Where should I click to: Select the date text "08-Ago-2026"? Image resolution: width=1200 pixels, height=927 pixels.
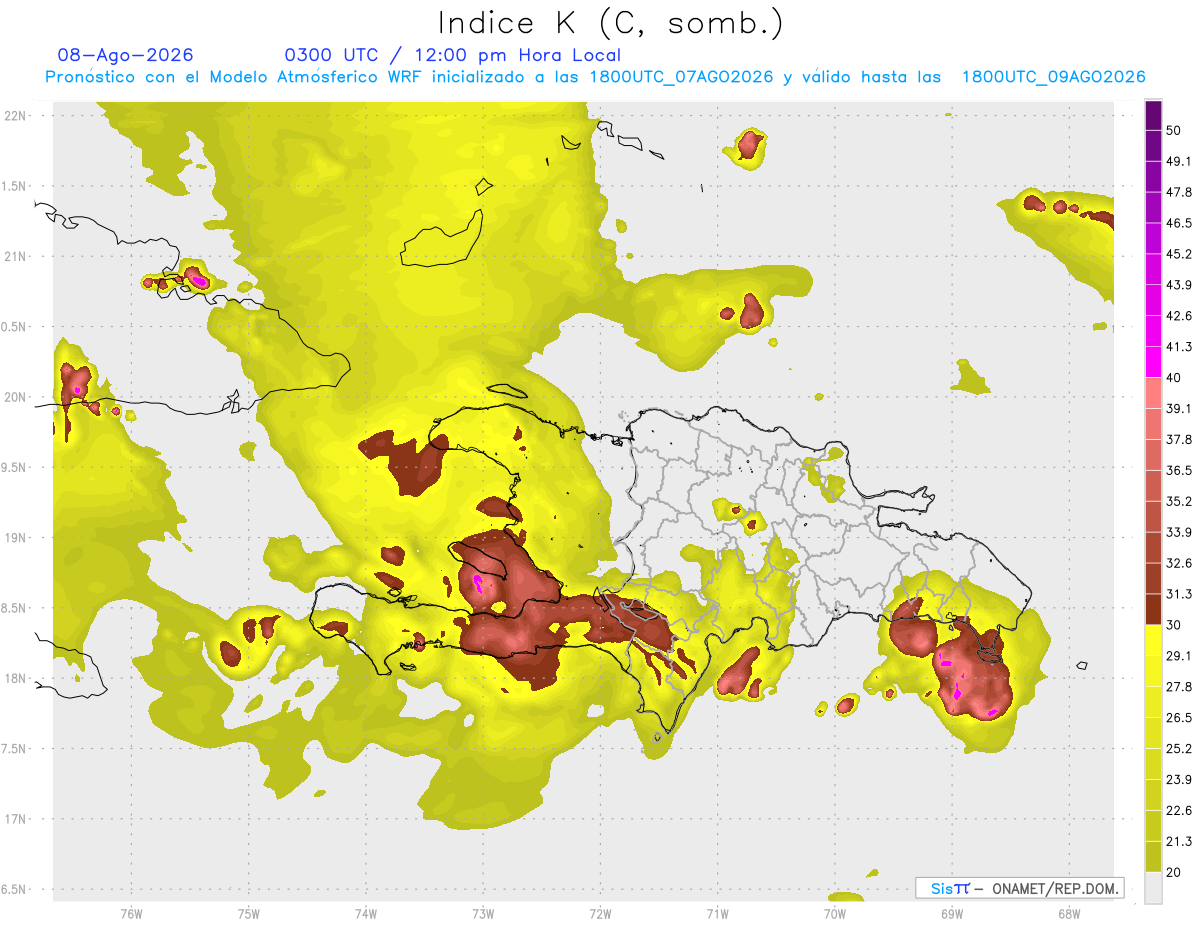tap(126, 55)
